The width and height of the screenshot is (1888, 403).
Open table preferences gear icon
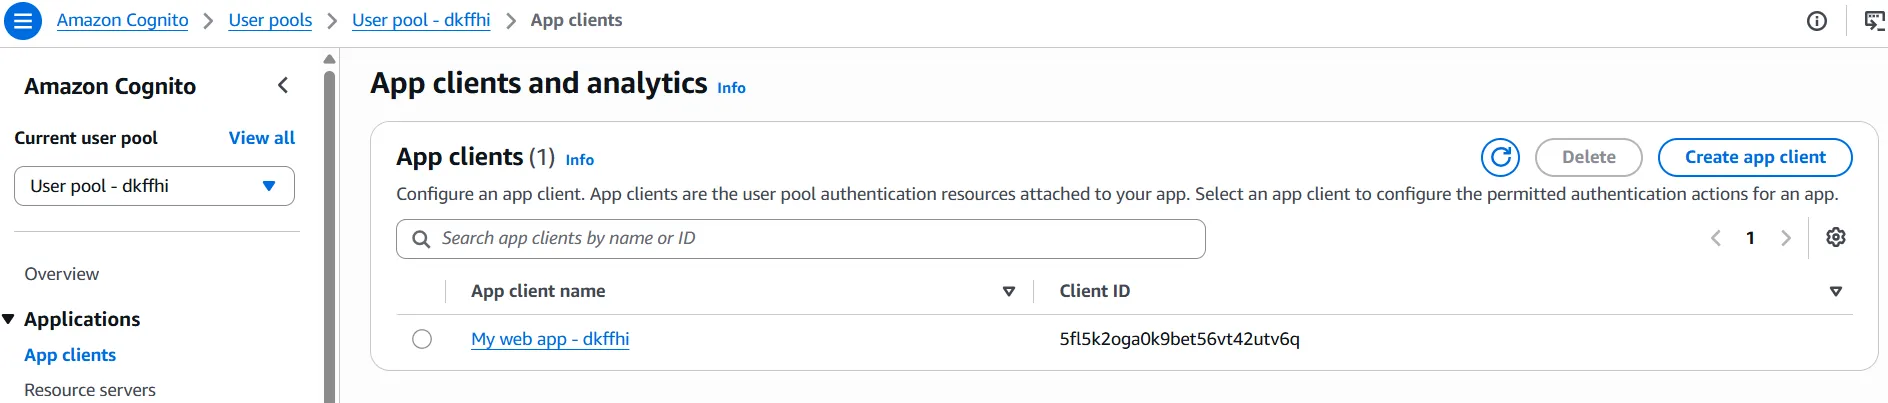pos(1836,238)
